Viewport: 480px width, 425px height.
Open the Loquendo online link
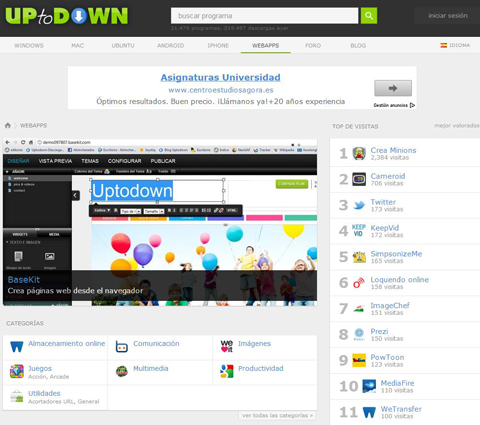[400, 280]
